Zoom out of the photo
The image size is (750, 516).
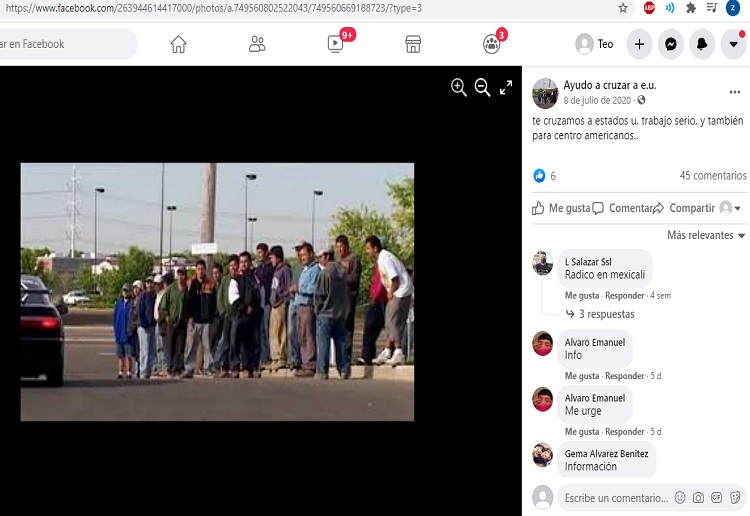(x=482, y=88)
